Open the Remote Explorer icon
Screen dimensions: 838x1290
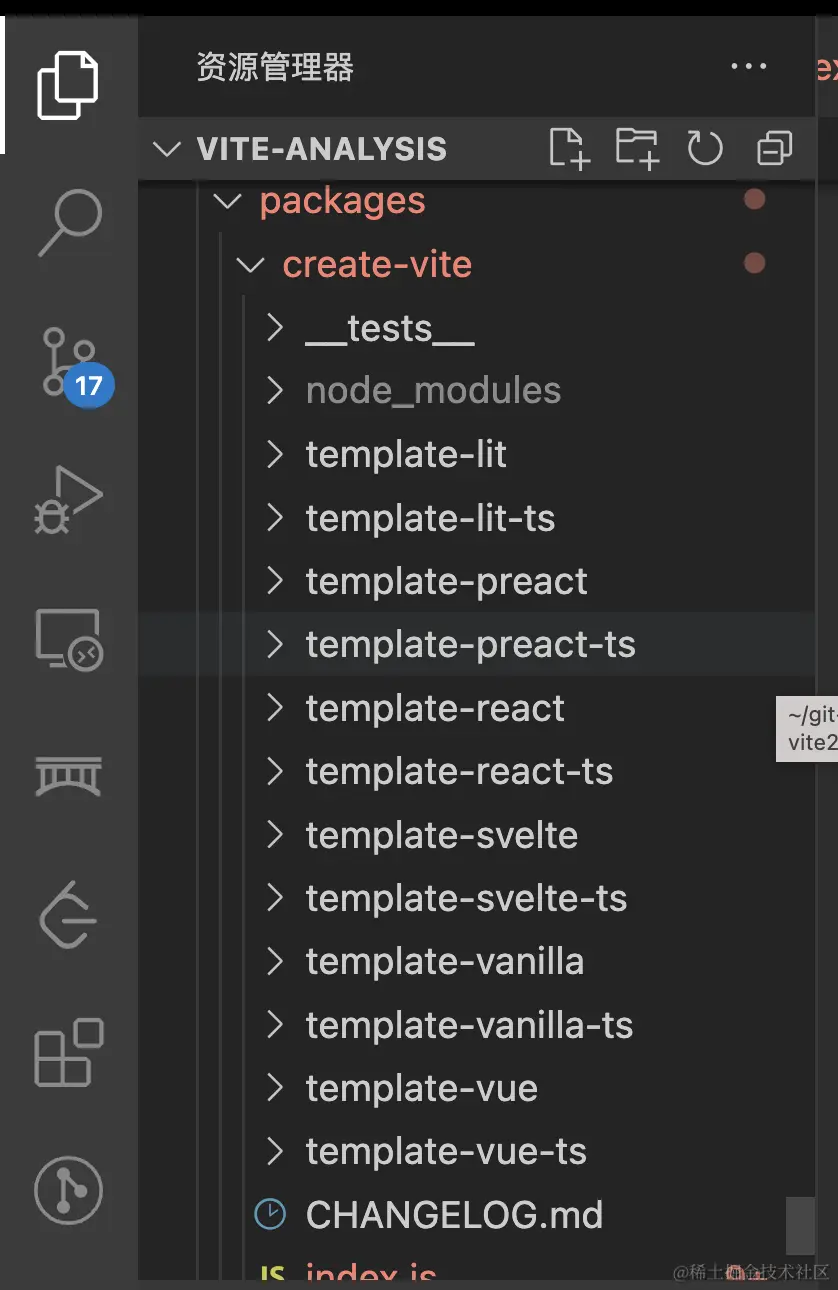(x=68, y=639)
